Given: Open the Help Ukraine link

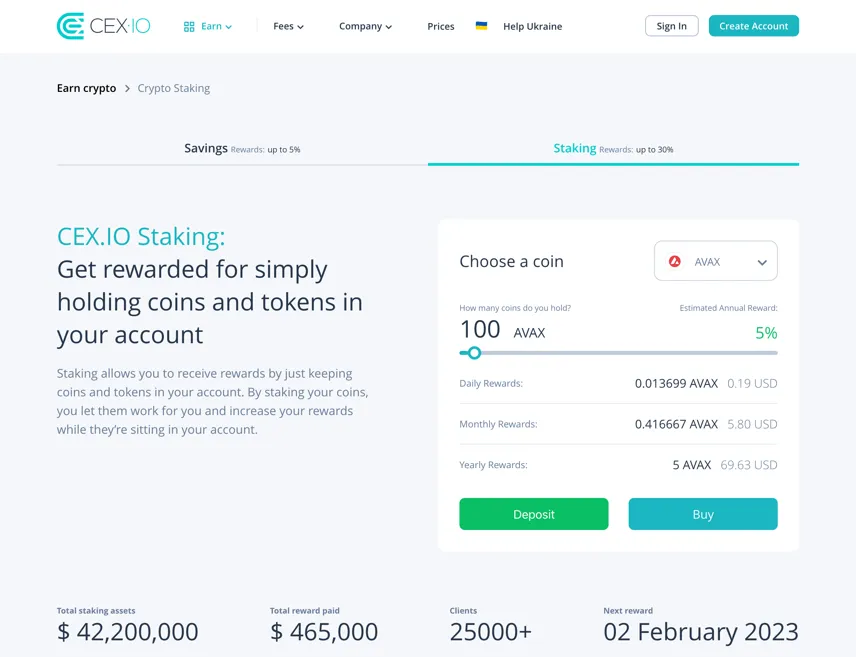Looking at the screenshot, I should 532,26.
